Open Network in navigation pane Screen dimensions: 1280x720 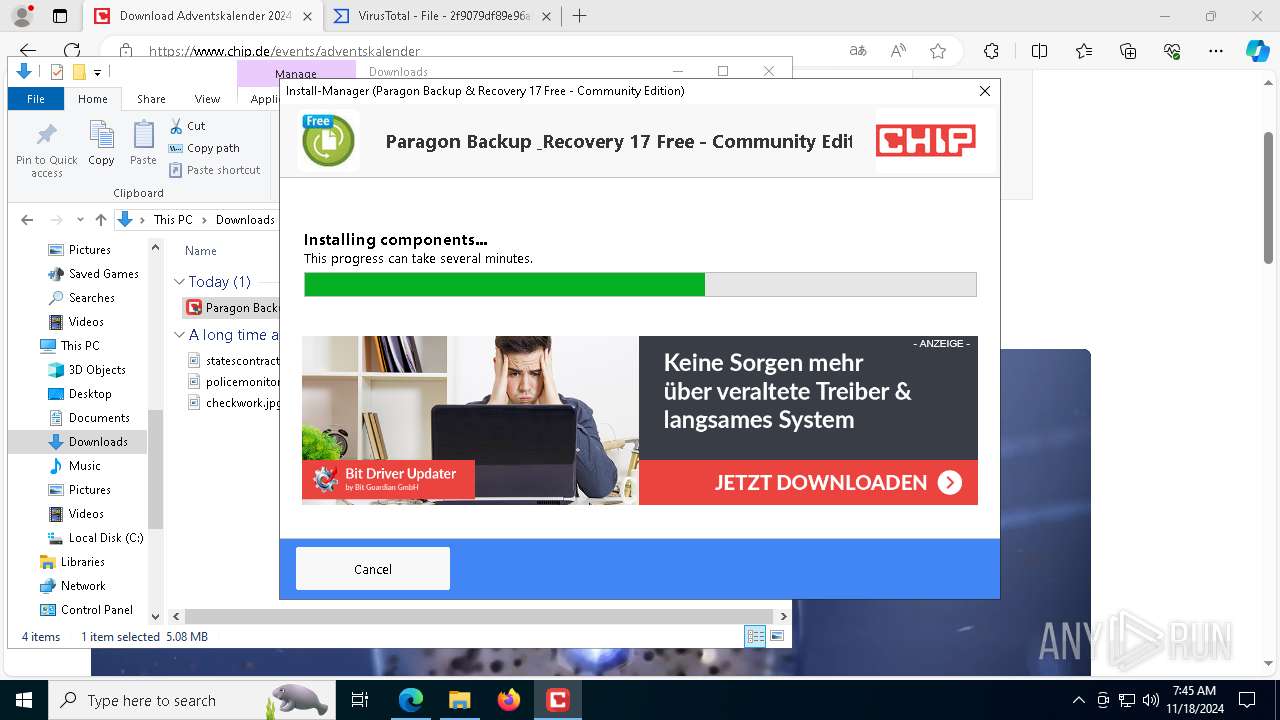coord(72,586)
